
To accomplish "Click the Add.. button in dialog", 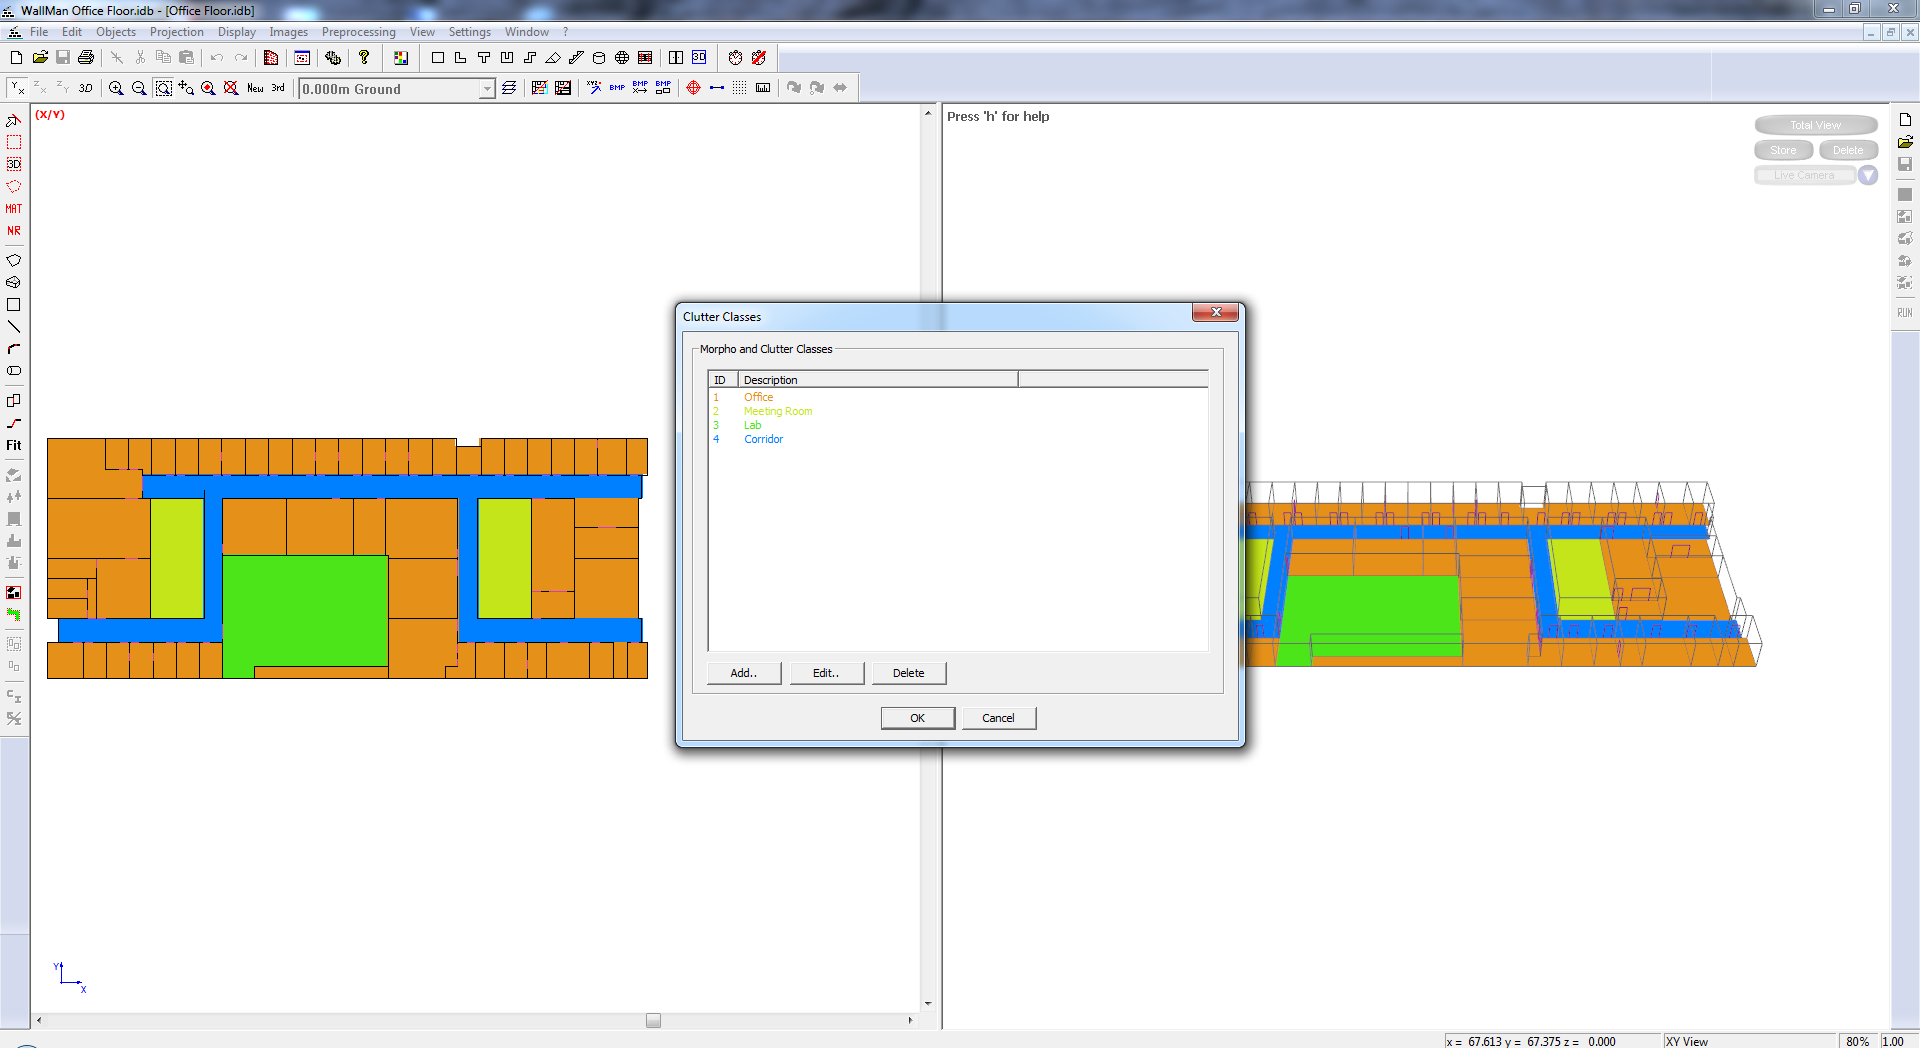I will click(743, 673).
